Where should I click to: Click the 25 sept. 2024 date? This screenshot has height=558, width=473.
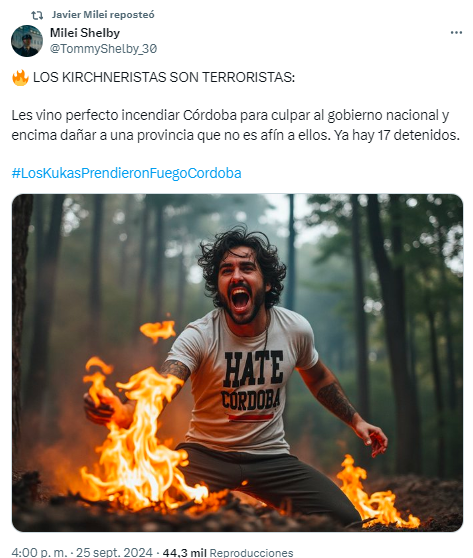[114, 552]
